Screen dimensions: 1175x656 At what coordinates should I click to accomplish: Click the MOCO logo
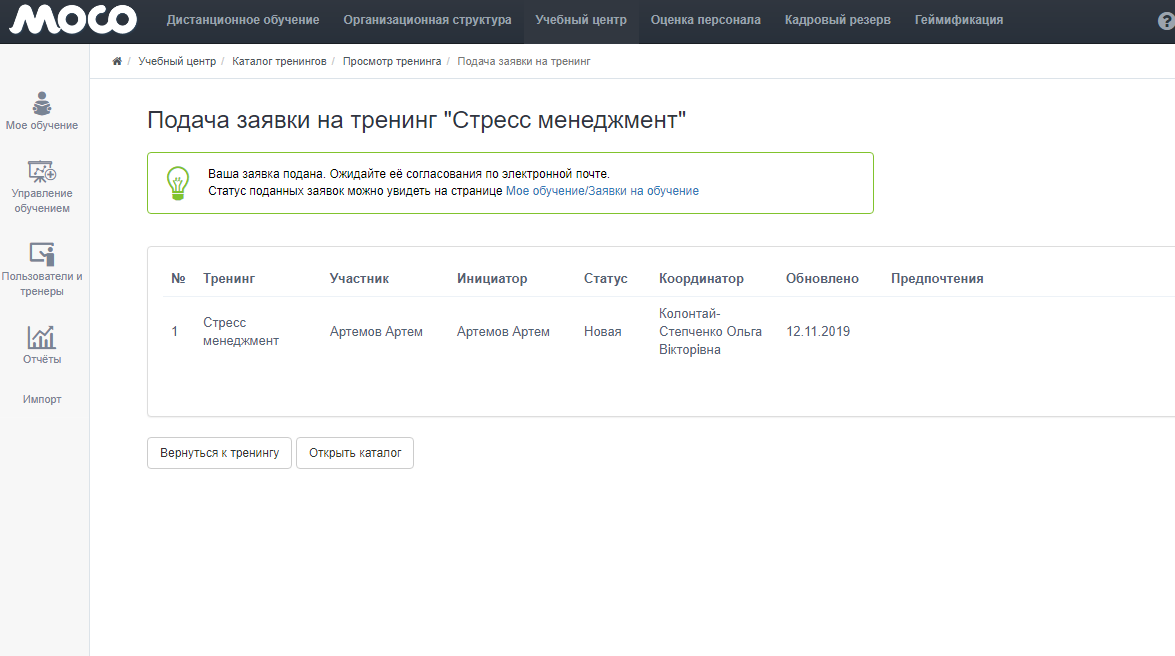click(x=72, y=20)
